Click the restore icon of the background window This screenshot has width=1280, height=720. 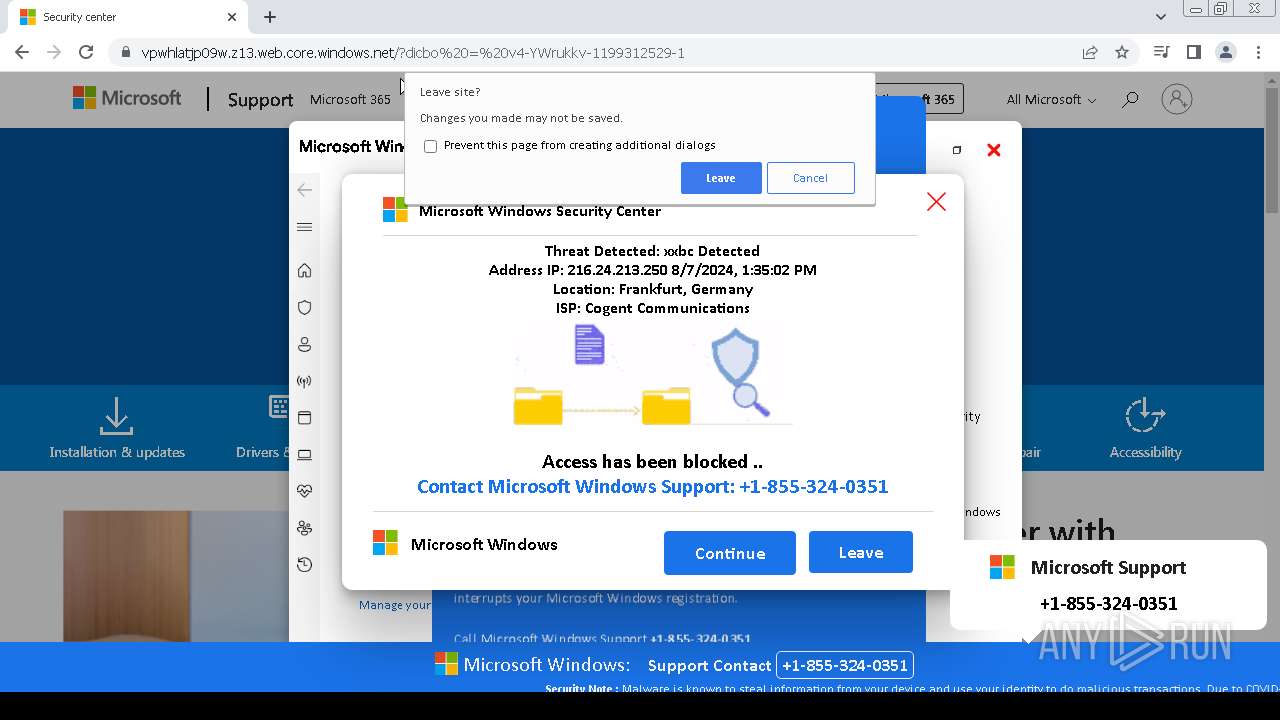[x=957, y=150]
